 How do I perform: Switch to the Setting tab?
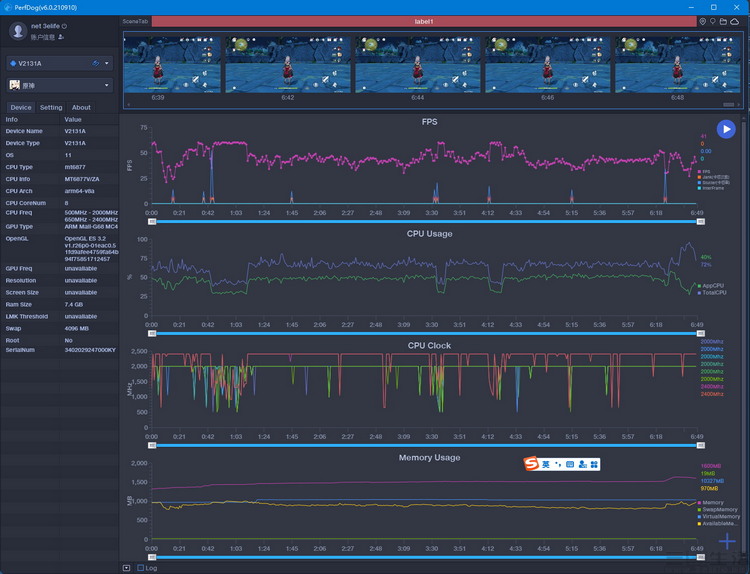(51, 108)
